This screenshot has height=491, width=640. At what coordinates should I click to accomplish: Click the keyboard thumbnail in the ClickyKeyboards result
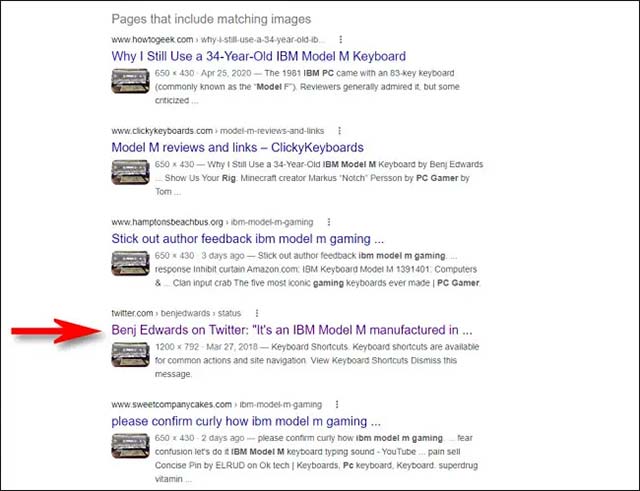[130, 172]
